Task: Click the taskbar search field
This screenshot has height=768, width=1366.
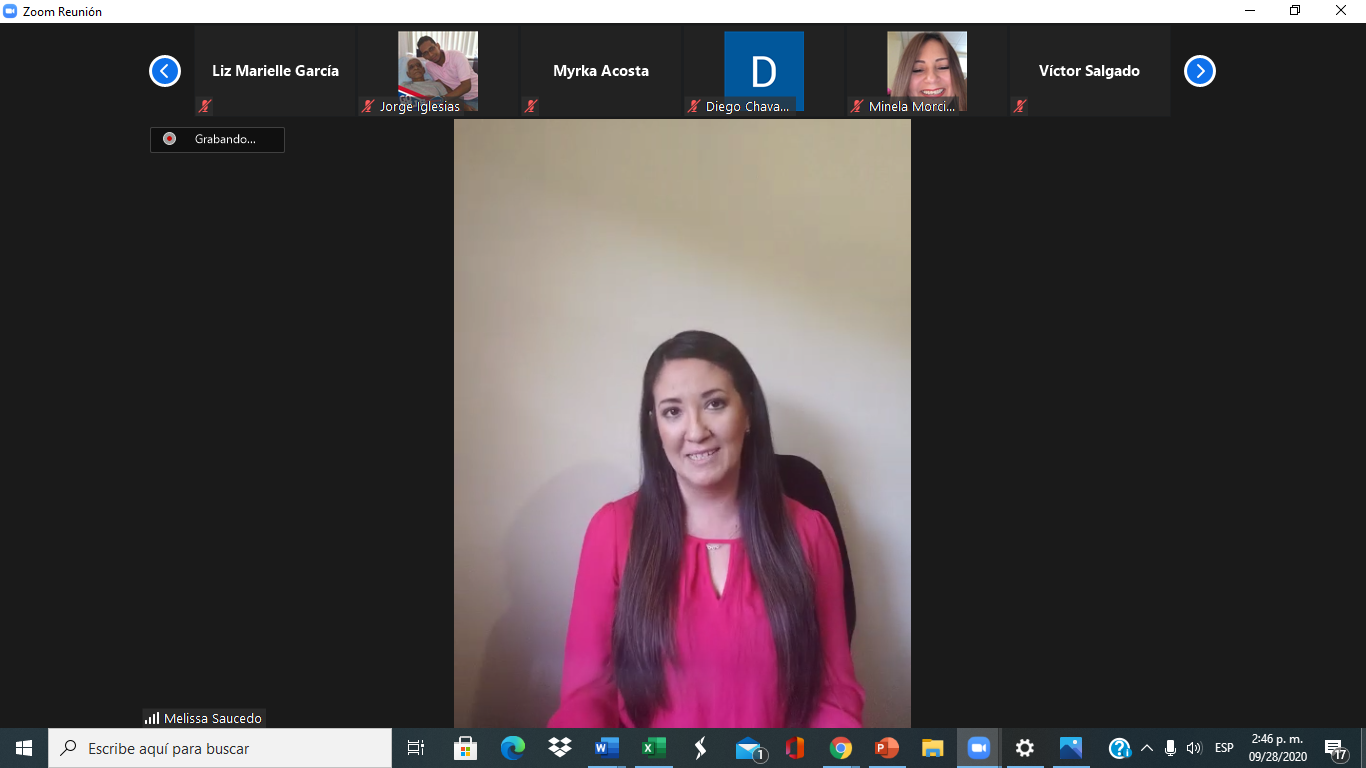Action: click(220, 748)
